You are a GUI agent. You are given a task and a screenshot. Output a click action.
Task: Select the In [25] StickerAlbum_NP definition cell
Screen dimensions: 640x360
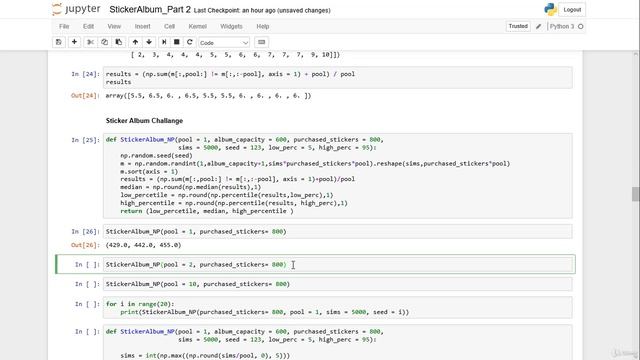point(338,176)
